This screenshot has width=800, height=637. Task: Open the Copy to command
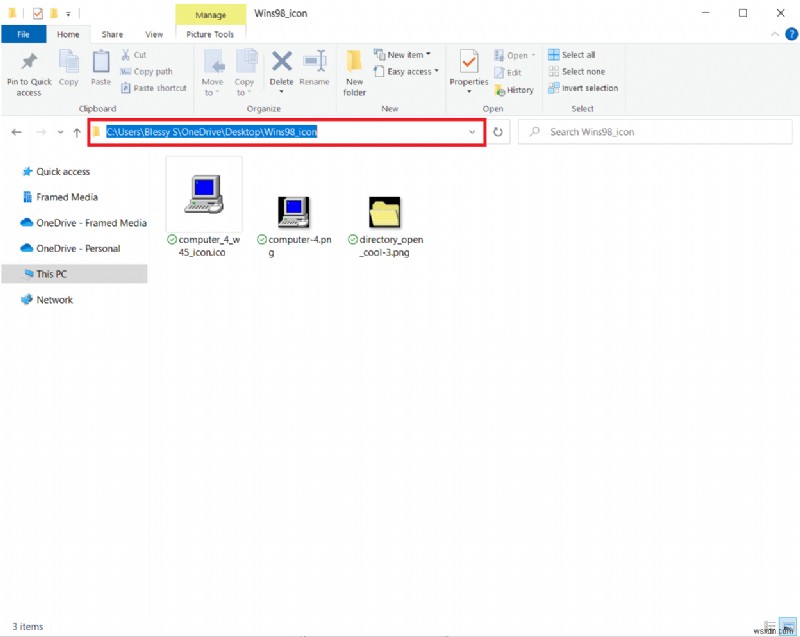point(244,72)
